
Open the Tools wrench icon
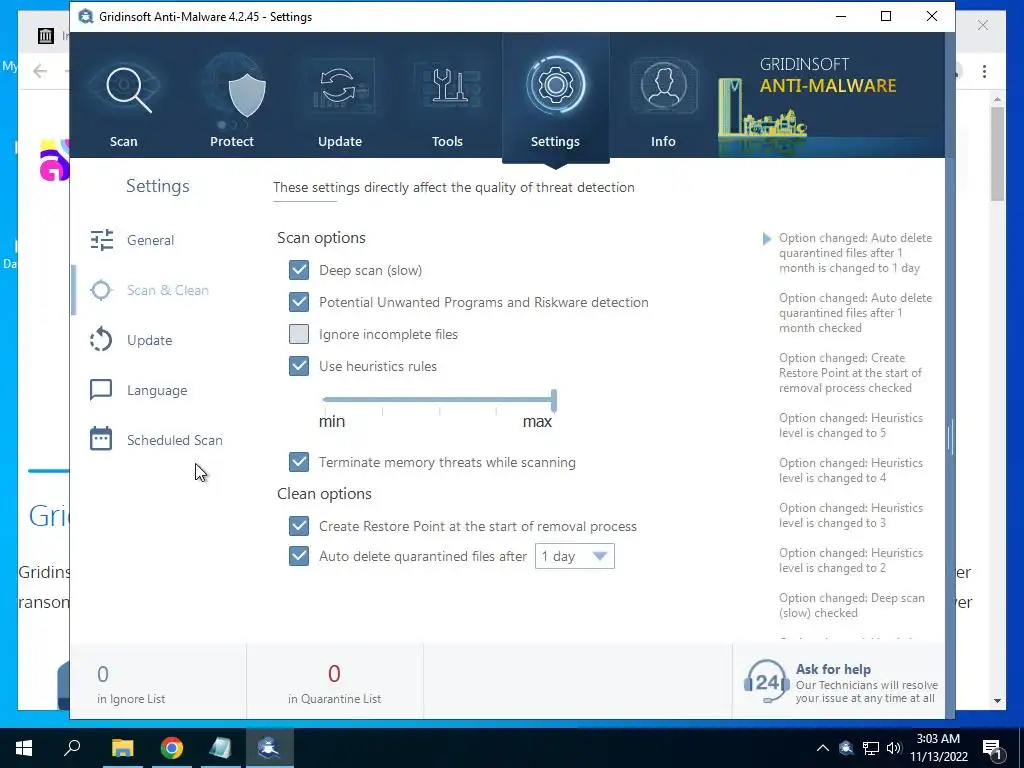click(448, 86)
